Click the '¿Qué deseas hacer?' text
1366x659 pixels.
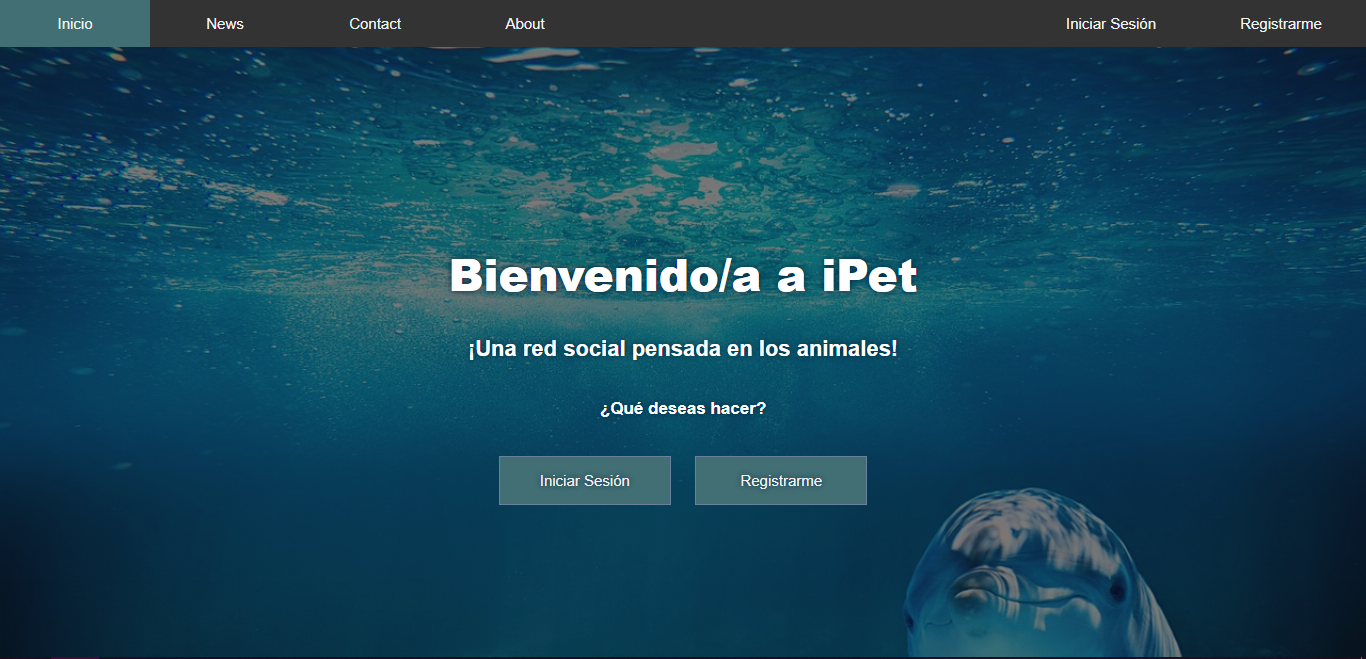coord(683,409)
